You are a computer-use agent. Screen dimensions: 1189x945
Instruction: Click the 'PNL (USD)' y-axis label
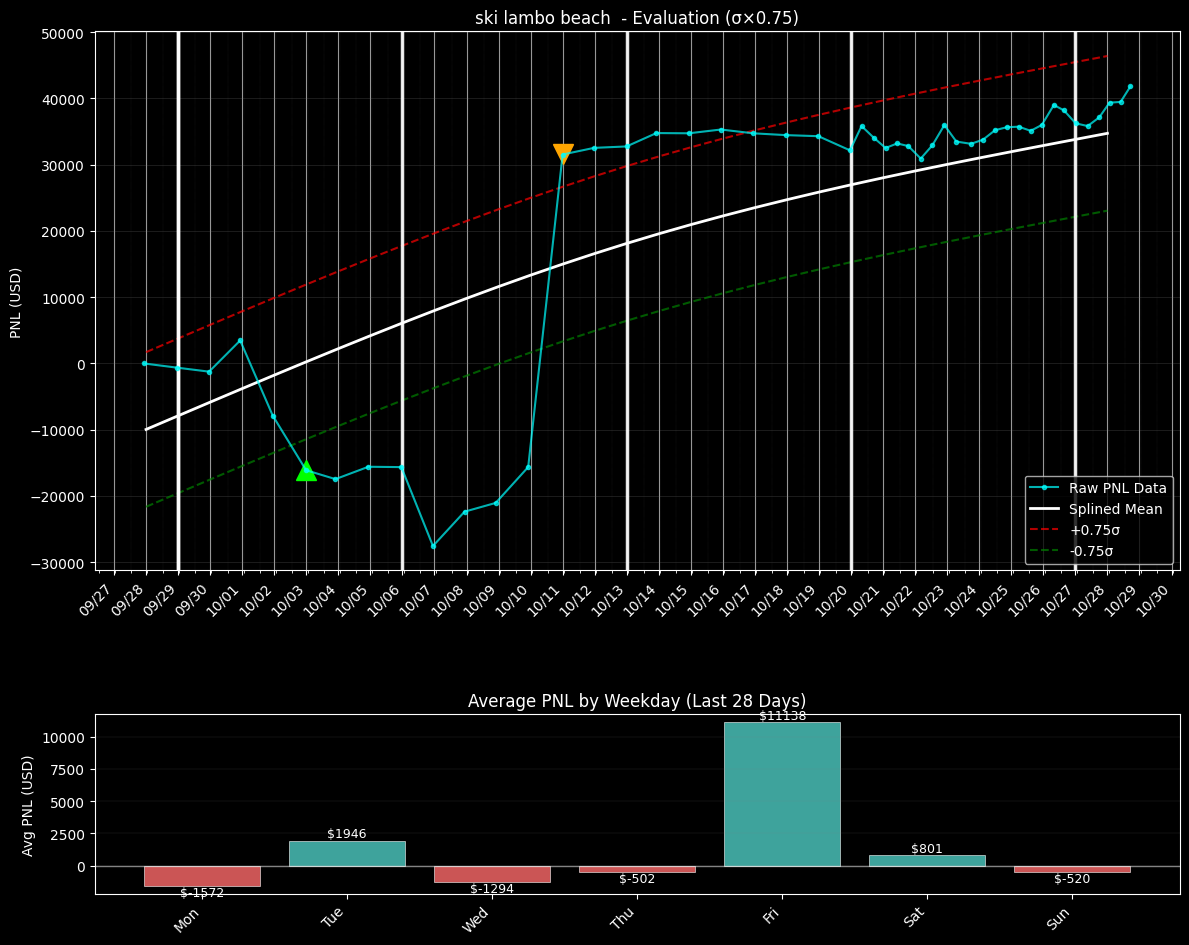tap(16, 302)
